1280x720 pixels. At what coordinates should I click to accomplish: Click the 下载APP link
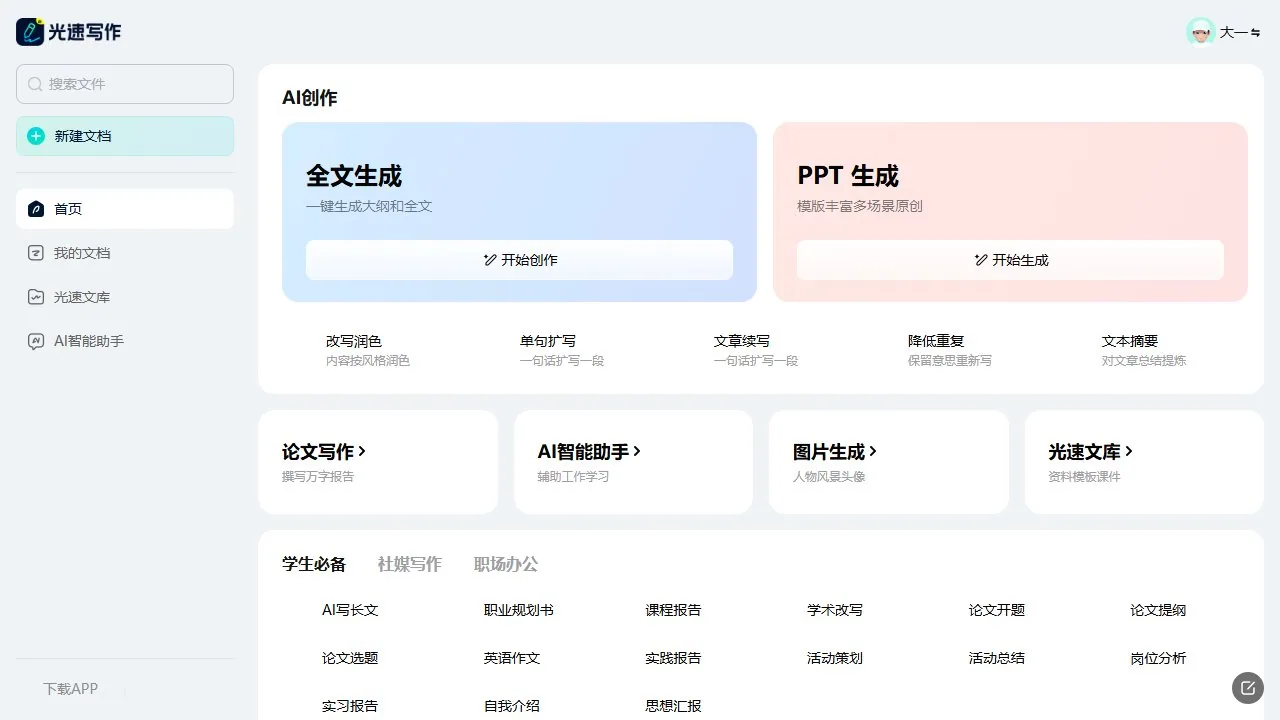(x=70, y=689)
